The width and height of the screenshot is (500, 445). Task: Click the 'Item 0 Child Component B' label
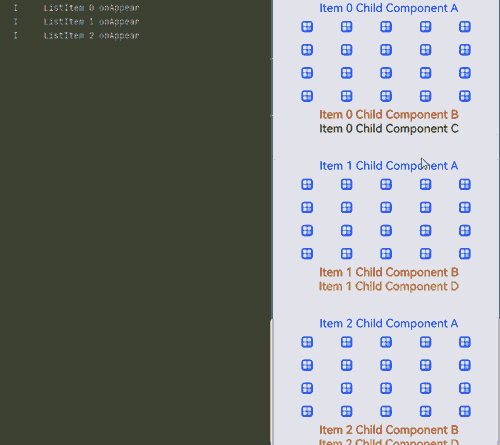[x=389, y=115]
